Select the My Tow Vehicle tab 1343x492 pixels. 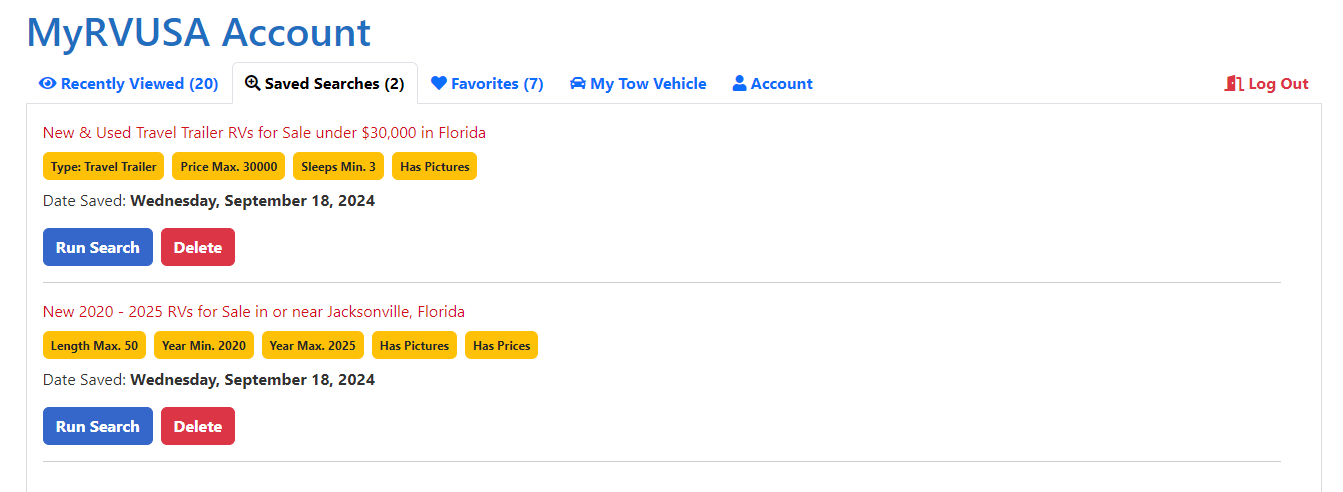[638, 84]
